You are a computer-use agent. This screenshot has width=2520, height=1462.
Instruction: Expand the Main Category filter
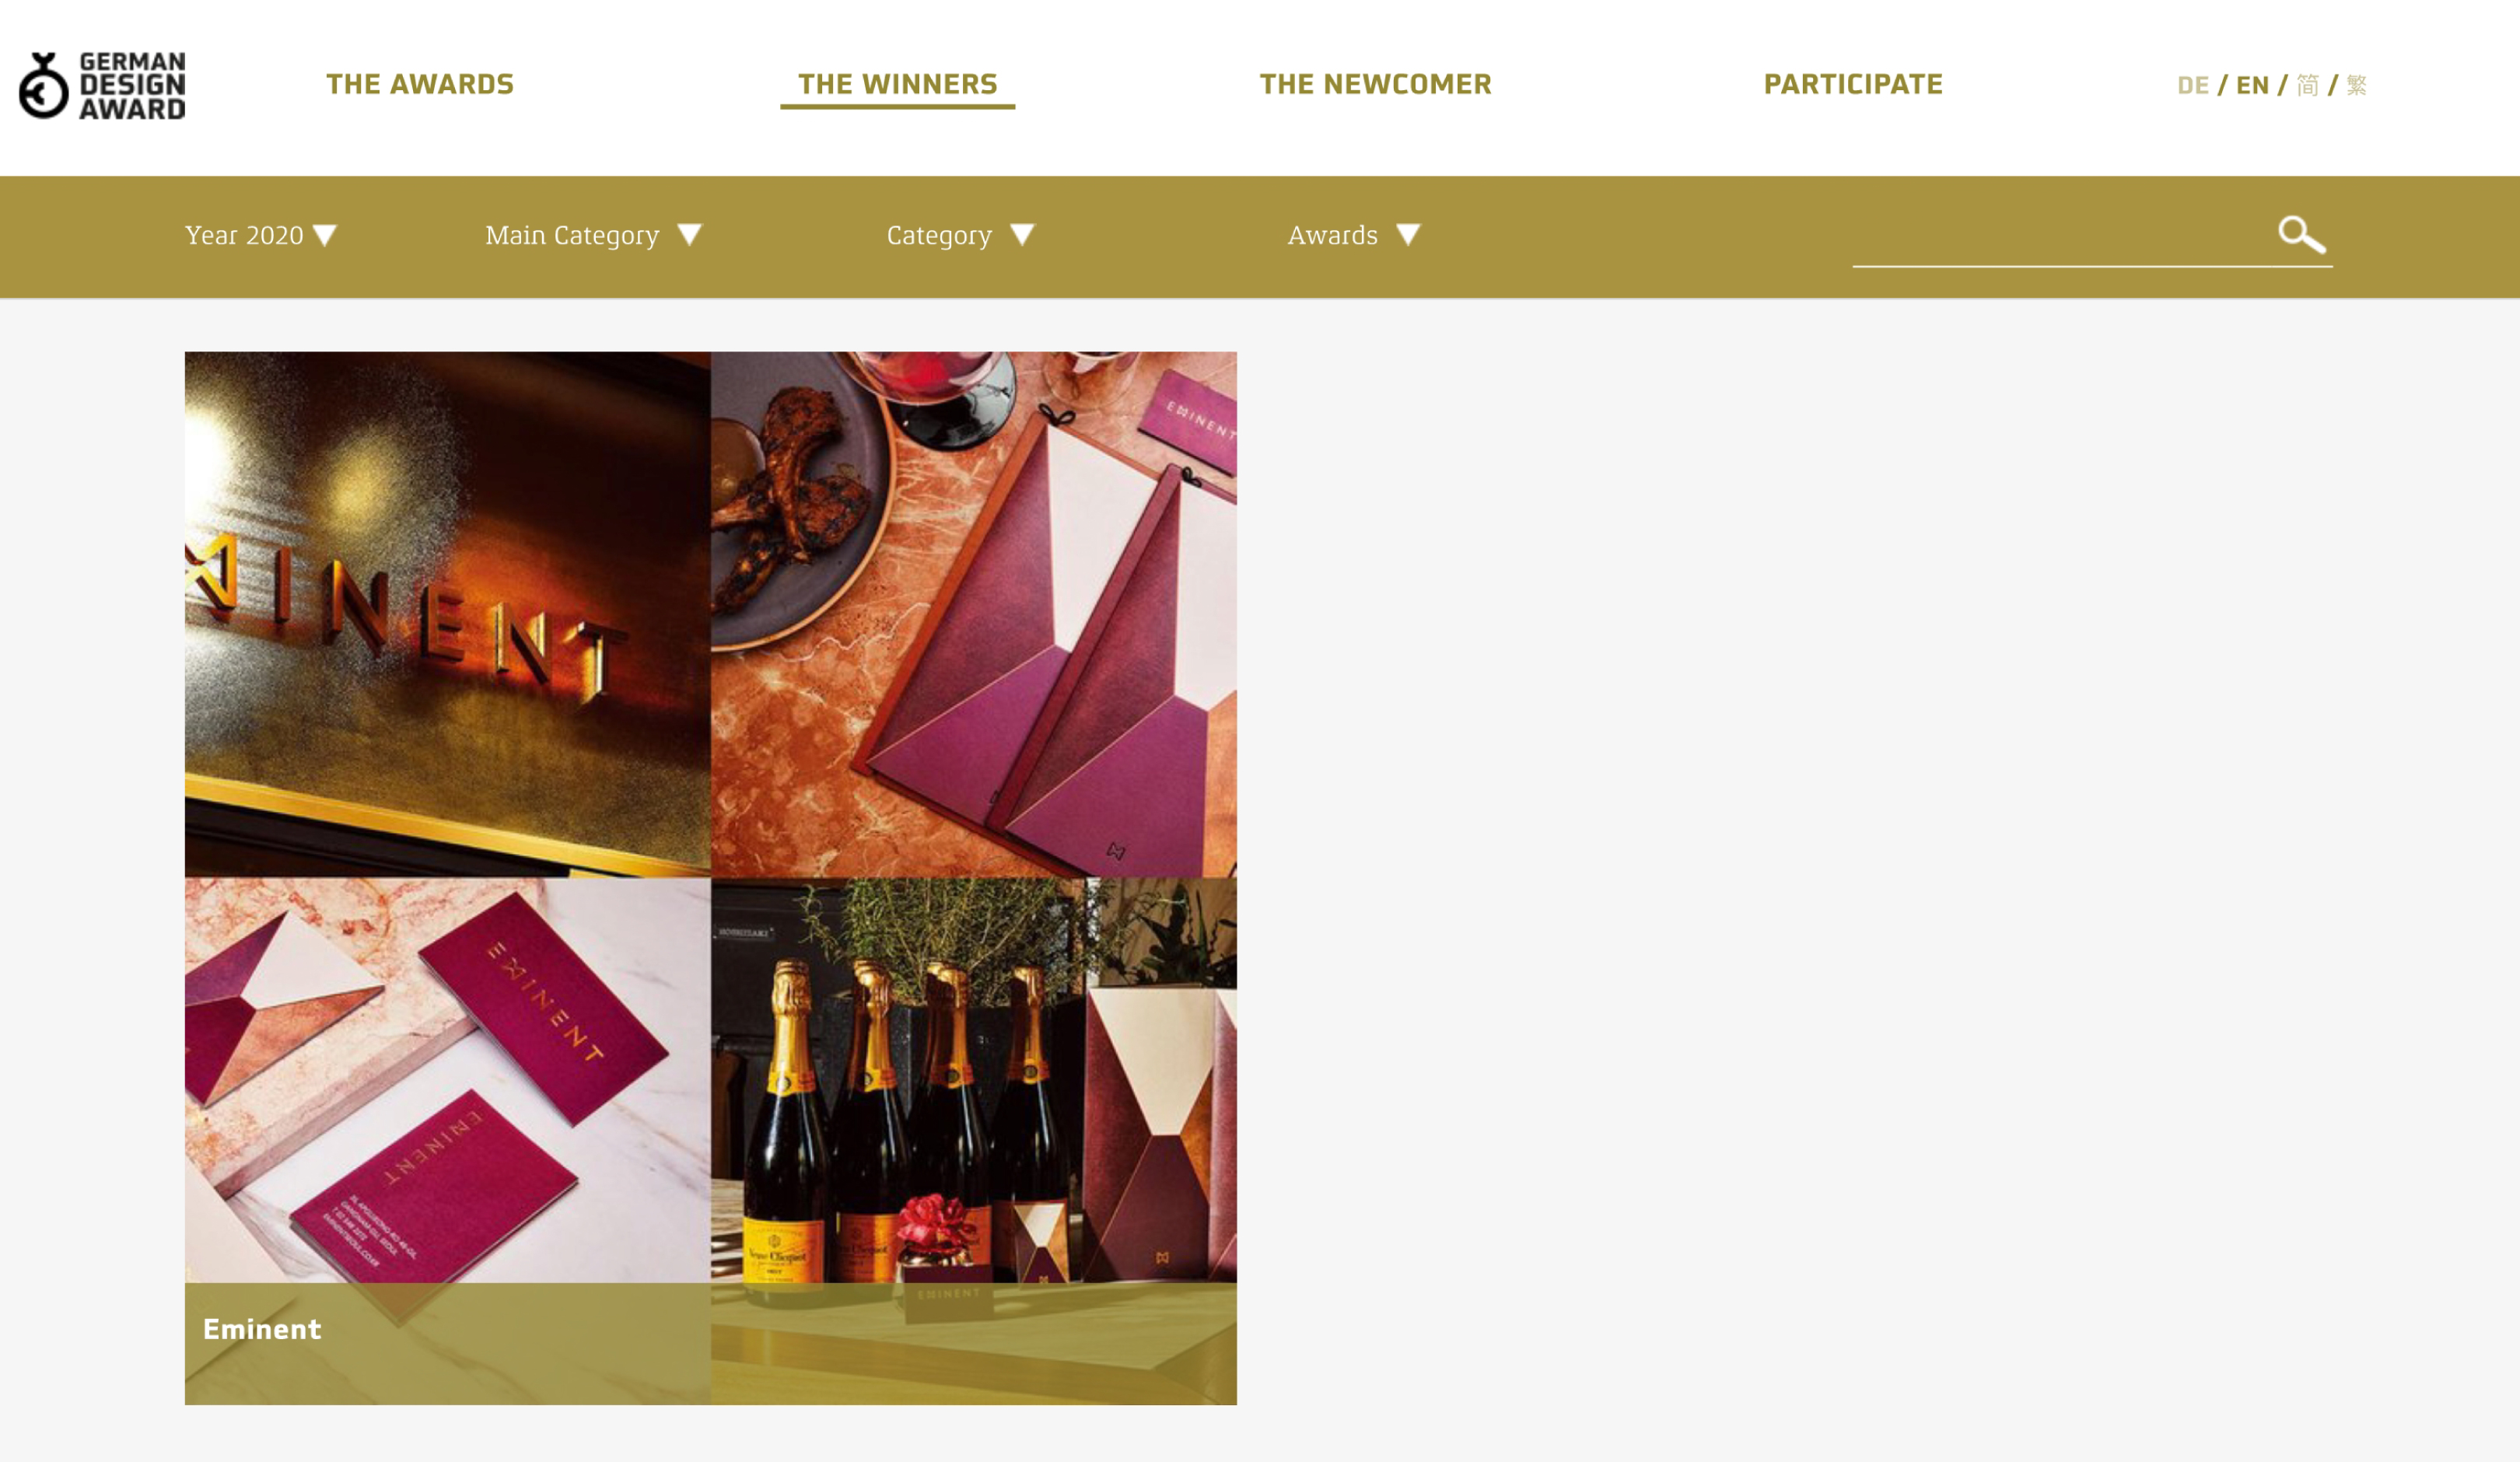coord(594,235)
